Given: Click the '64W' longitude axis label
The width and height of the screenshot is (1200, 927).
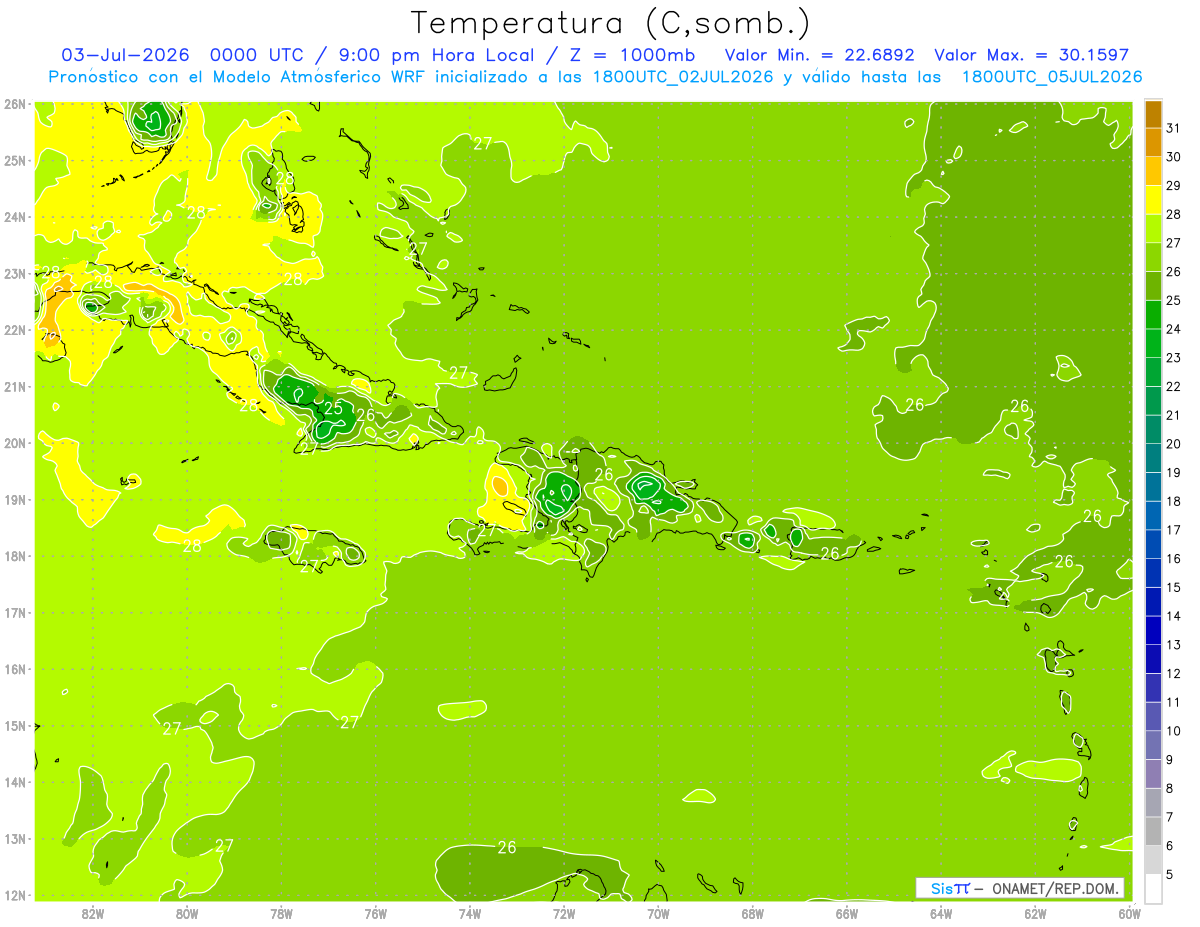Looking at the screenshot, I should [941, 913].
